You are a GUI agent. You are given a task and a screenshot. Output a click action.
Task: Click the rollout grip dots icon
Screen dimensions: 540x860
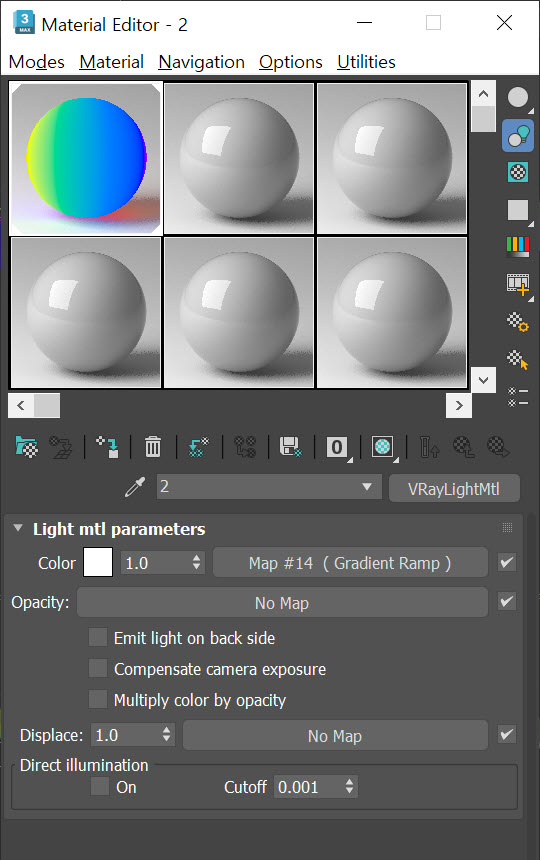click(x=507, y=528)
